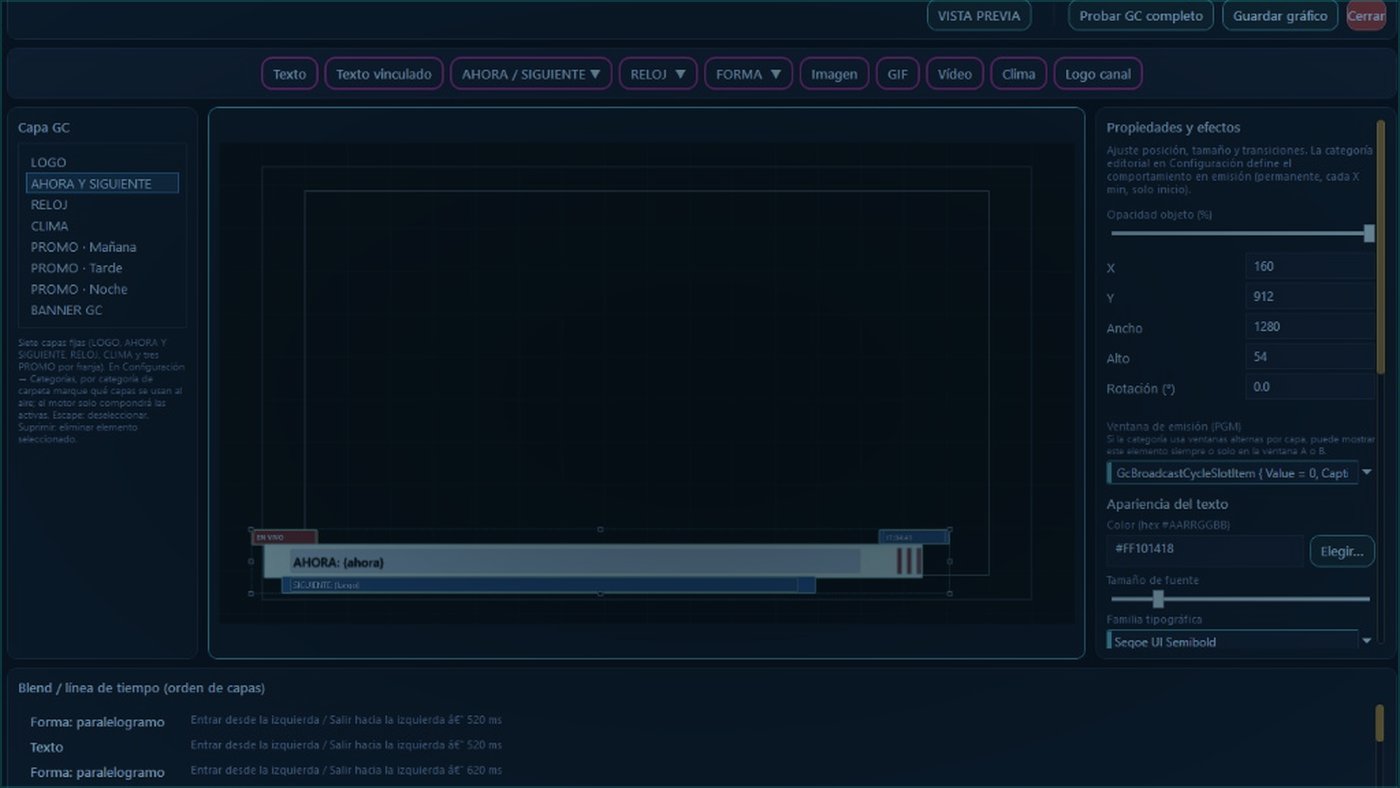Select the Texto row in the timeline
1400x788 pixels.
pyautogui.click(x=46, y=747)
